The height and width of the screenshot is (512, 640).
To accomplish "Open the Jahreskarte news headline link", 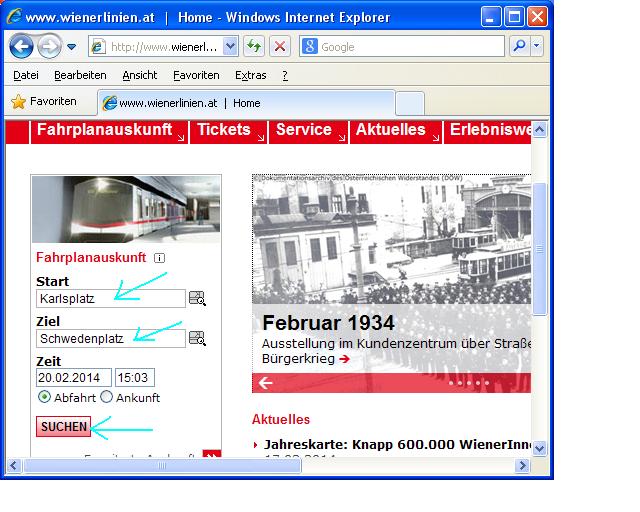I will coord(397,444).
